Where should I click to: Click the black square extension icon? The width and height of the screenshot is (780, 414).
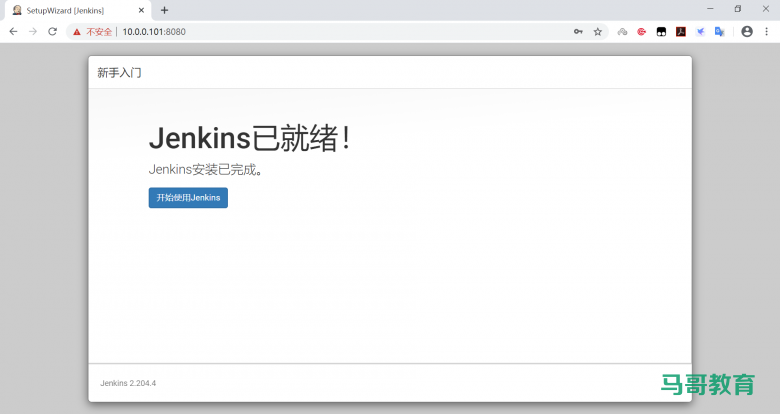click(x=661, y=32)
